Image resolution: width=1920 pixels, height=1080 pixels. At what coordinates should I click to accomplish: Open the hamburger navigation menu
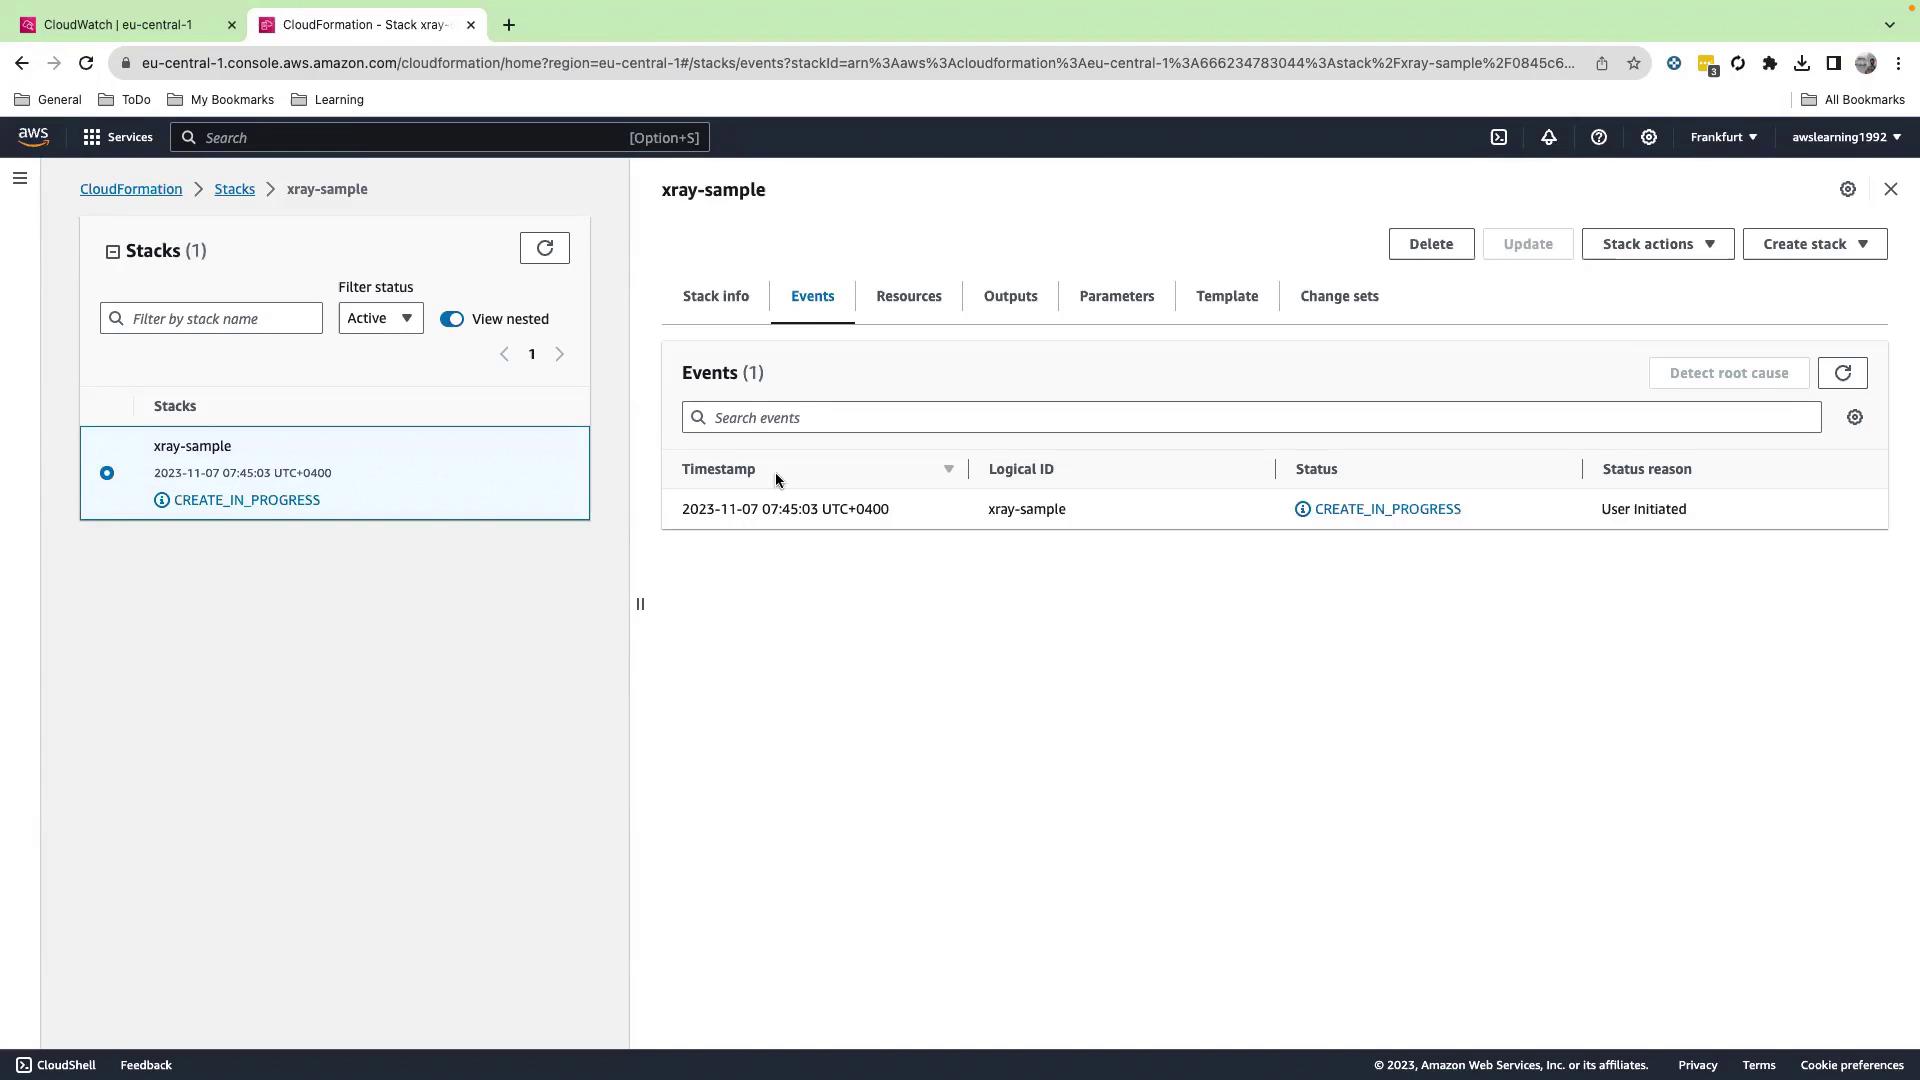point(20,179)
